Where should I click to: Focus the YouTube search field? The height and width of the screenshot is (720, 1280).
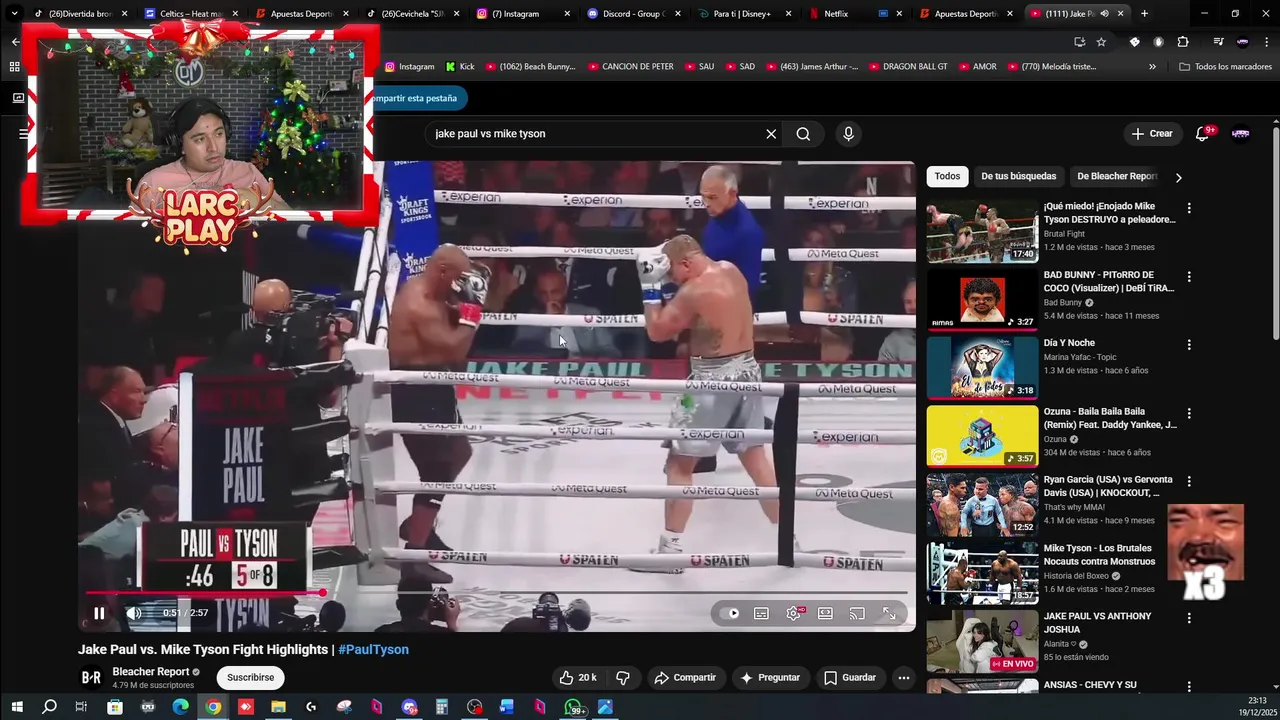[x=595, y=134]
